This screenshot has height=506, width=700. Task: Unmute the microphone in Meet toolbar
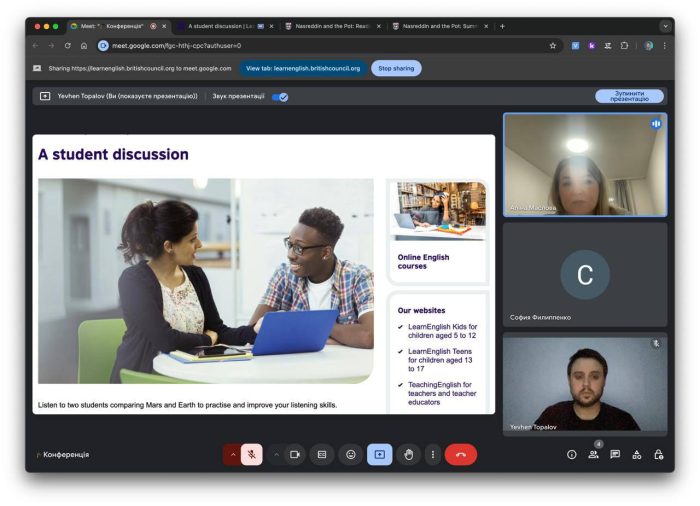tap(252, 454)
